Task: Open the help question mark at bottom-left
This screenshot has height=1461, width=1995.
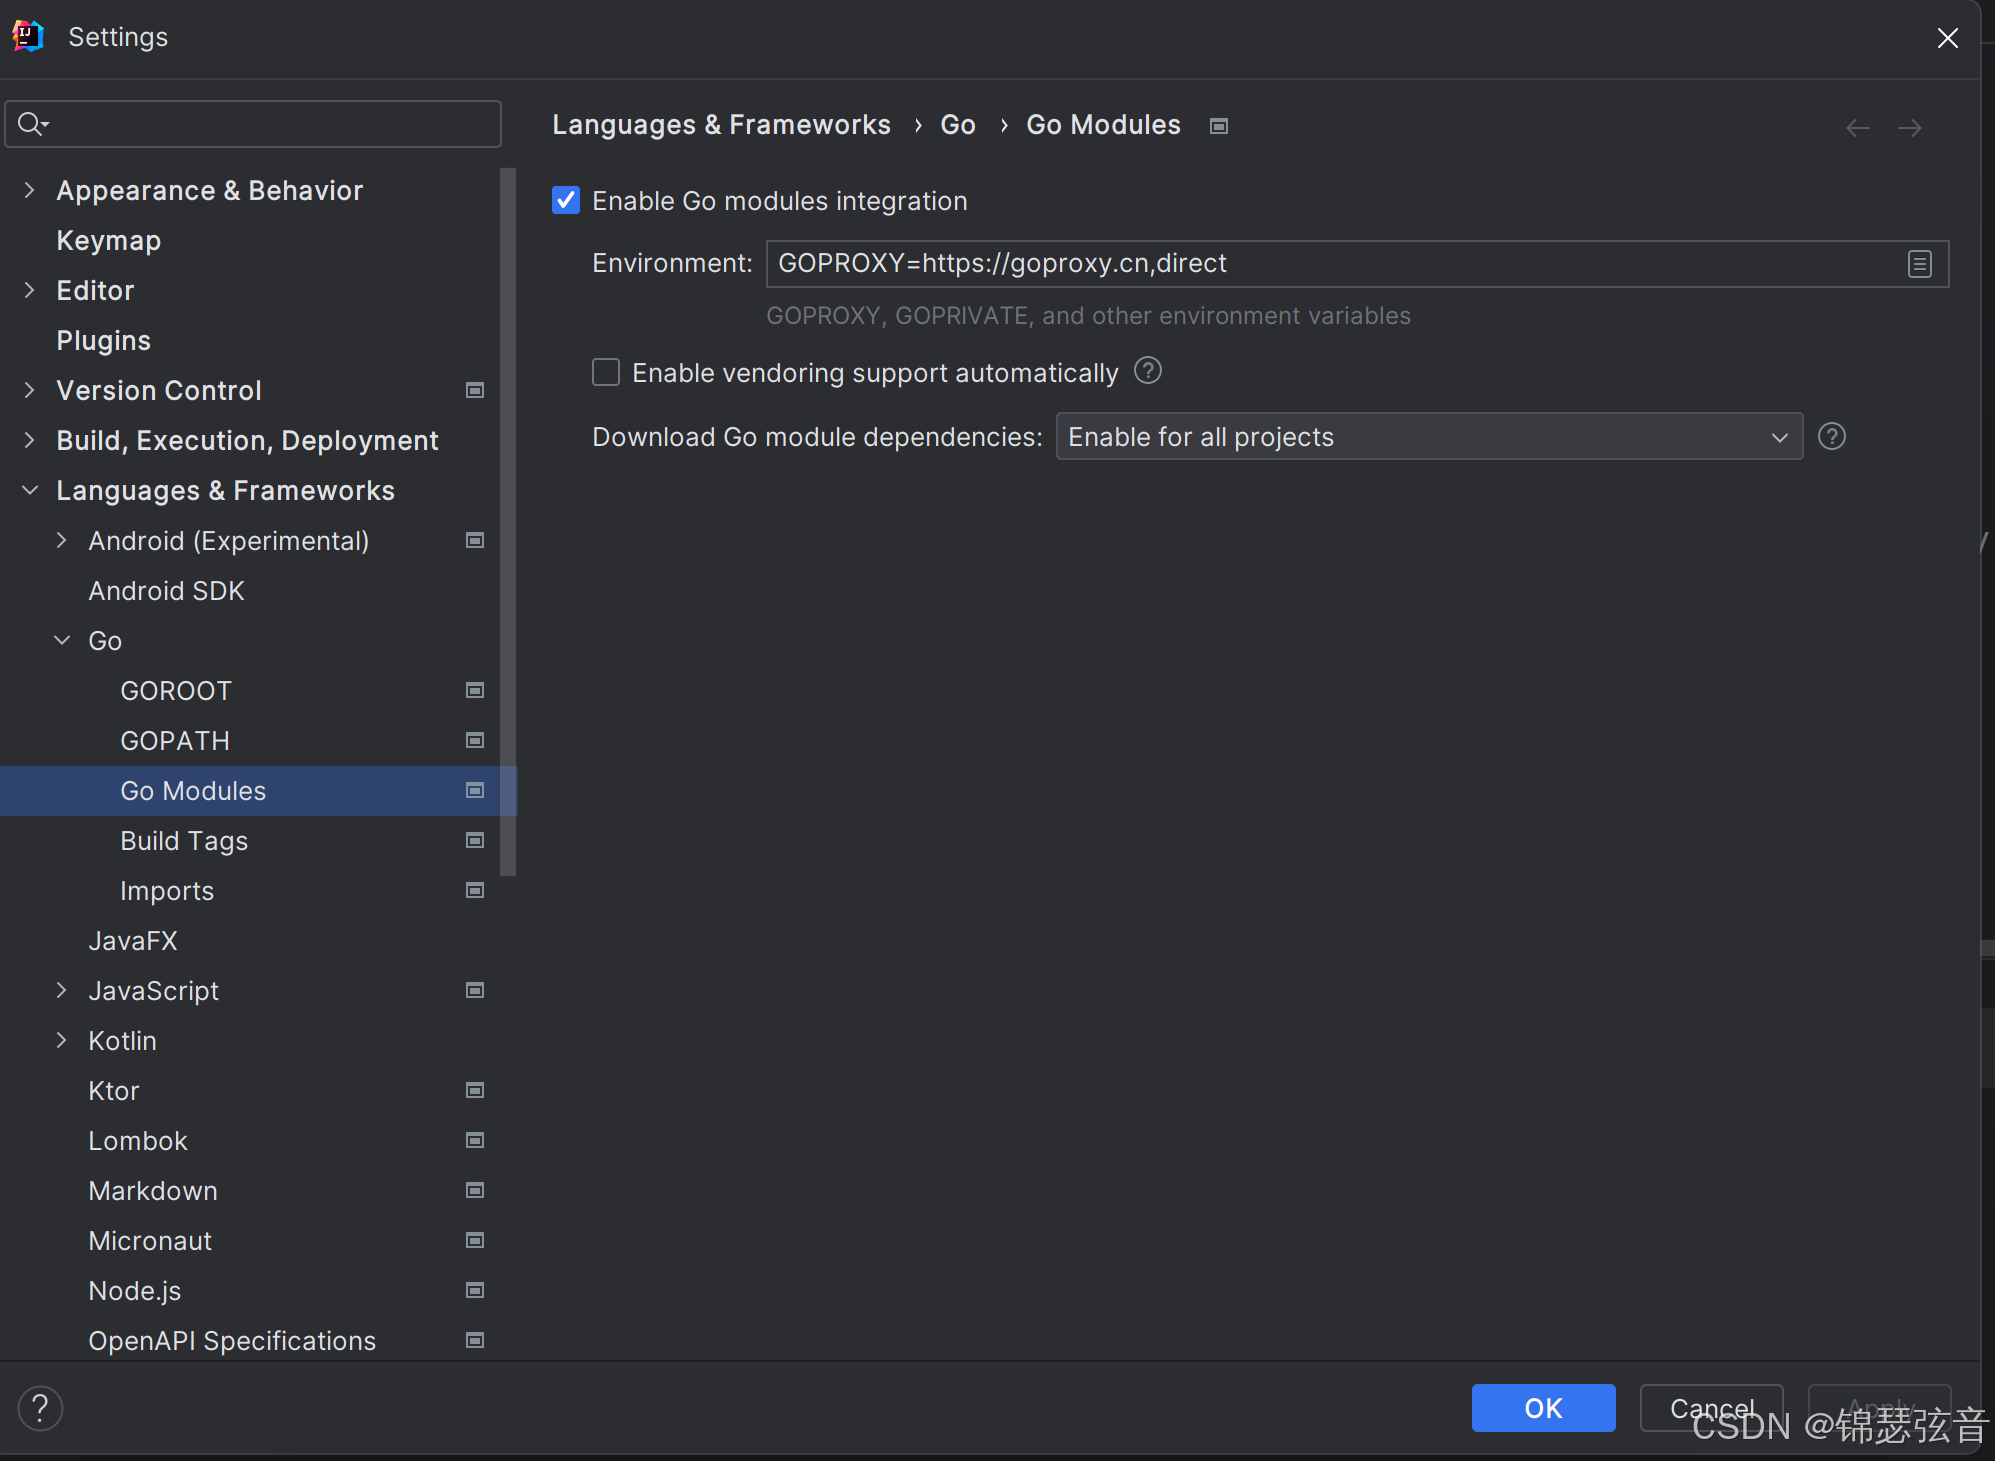Action: 40,1408
